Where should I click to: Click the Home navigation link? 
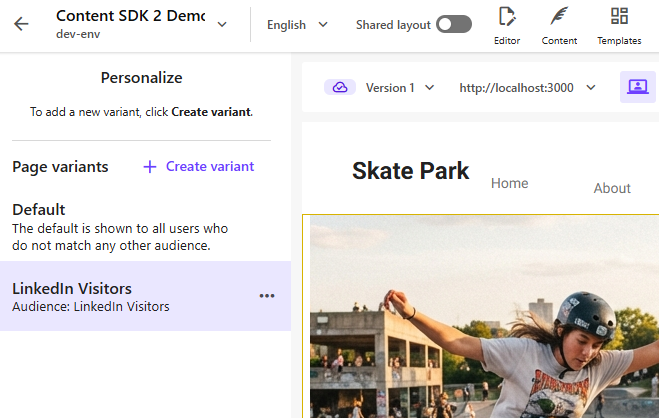(x=509, y=183)
